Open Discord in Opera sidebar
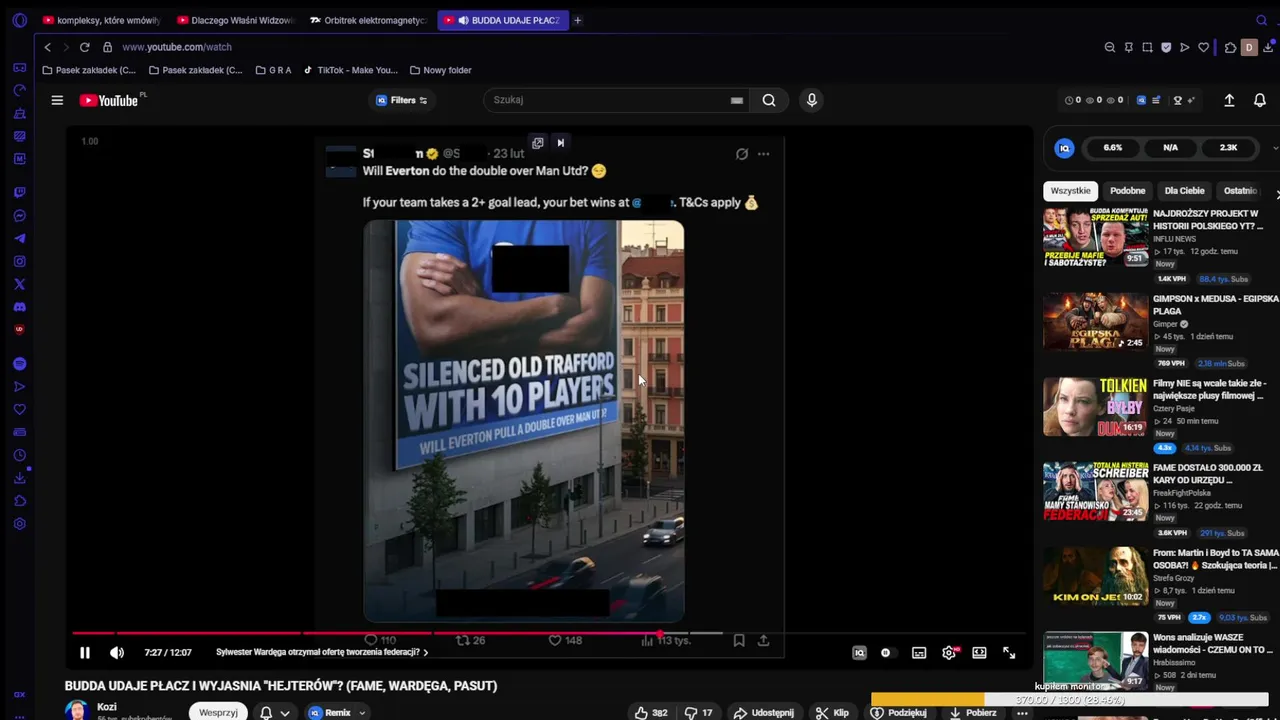The height and width of the screenshot is (720, 1280). pyautogui.click(x=19, y=307)
